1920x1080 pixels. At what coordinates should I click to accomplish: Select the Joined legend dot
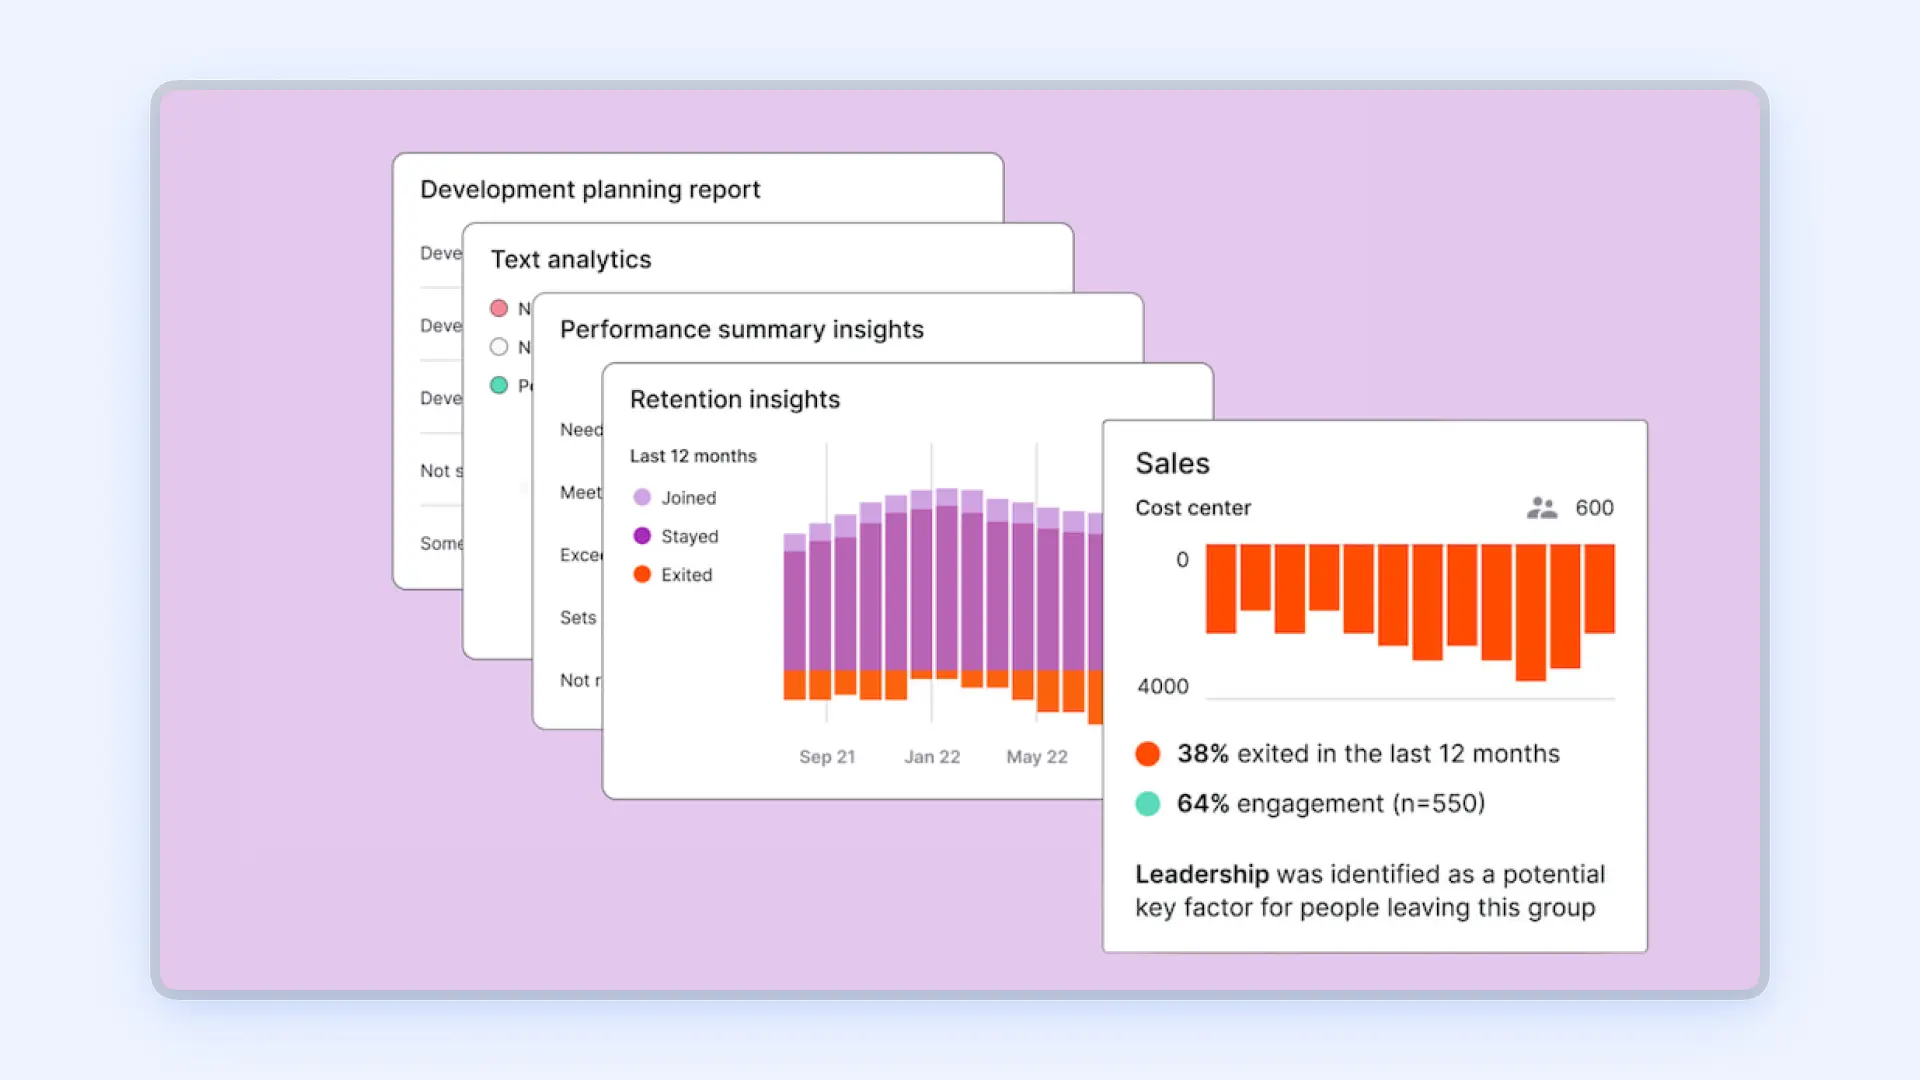click(x=641, y=497)
